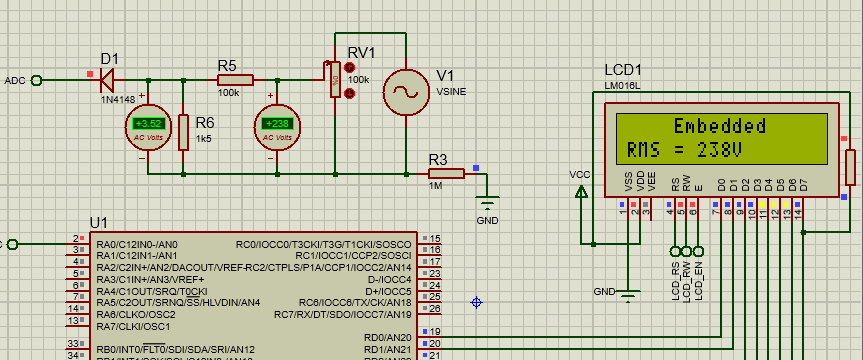Click the V1 reference label

click(446, 75)
